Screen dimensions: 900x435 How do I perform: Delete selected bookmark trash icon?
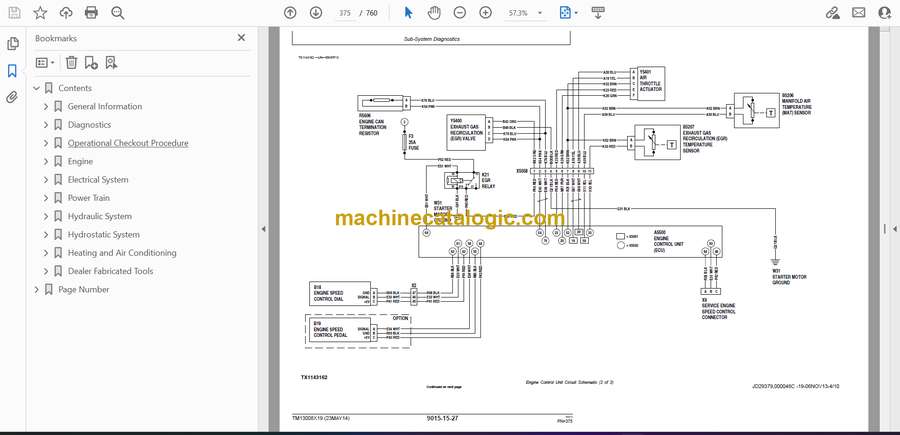click(x=71, y=63)
